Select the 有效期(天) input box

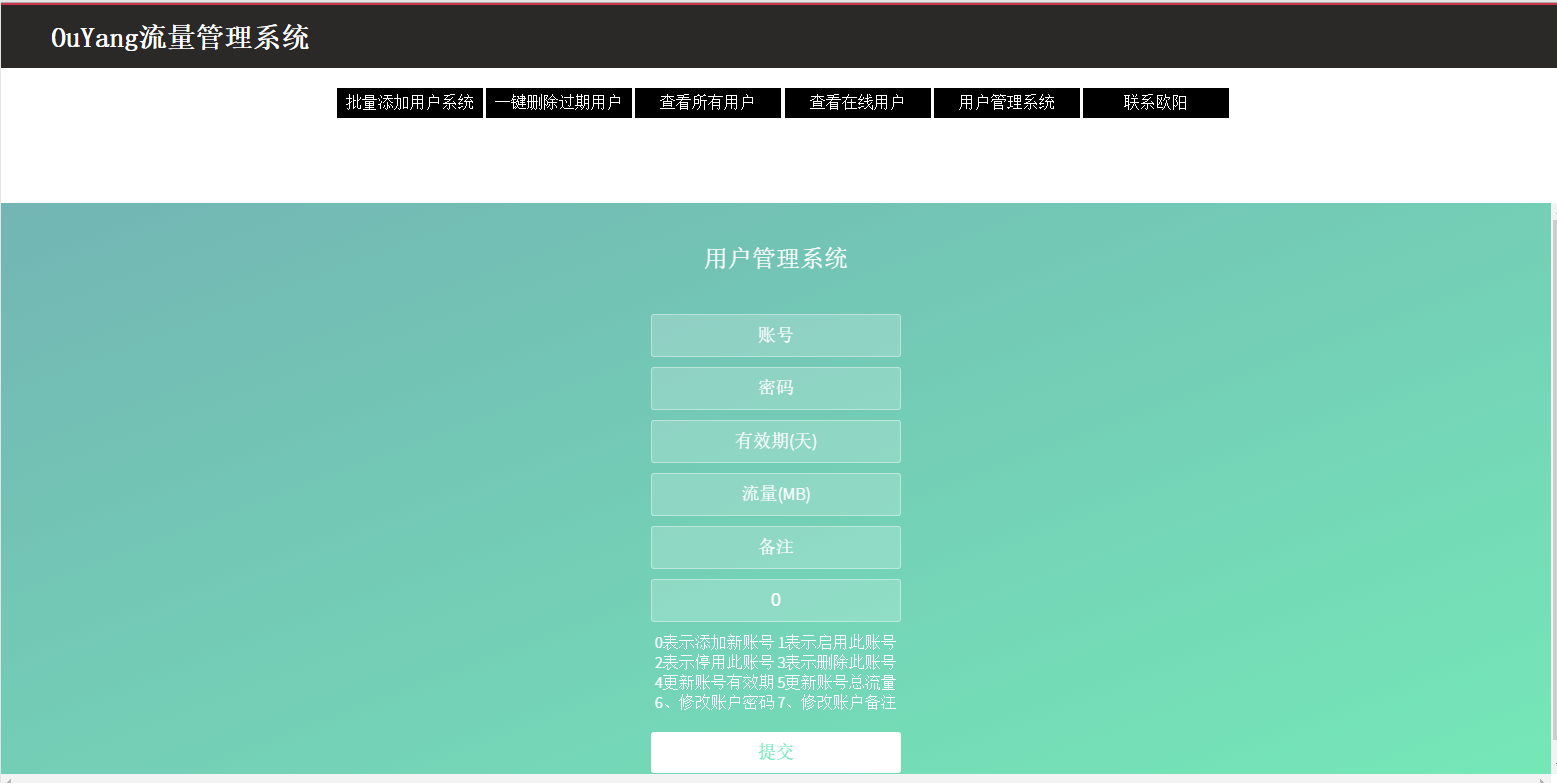(775, 441)
